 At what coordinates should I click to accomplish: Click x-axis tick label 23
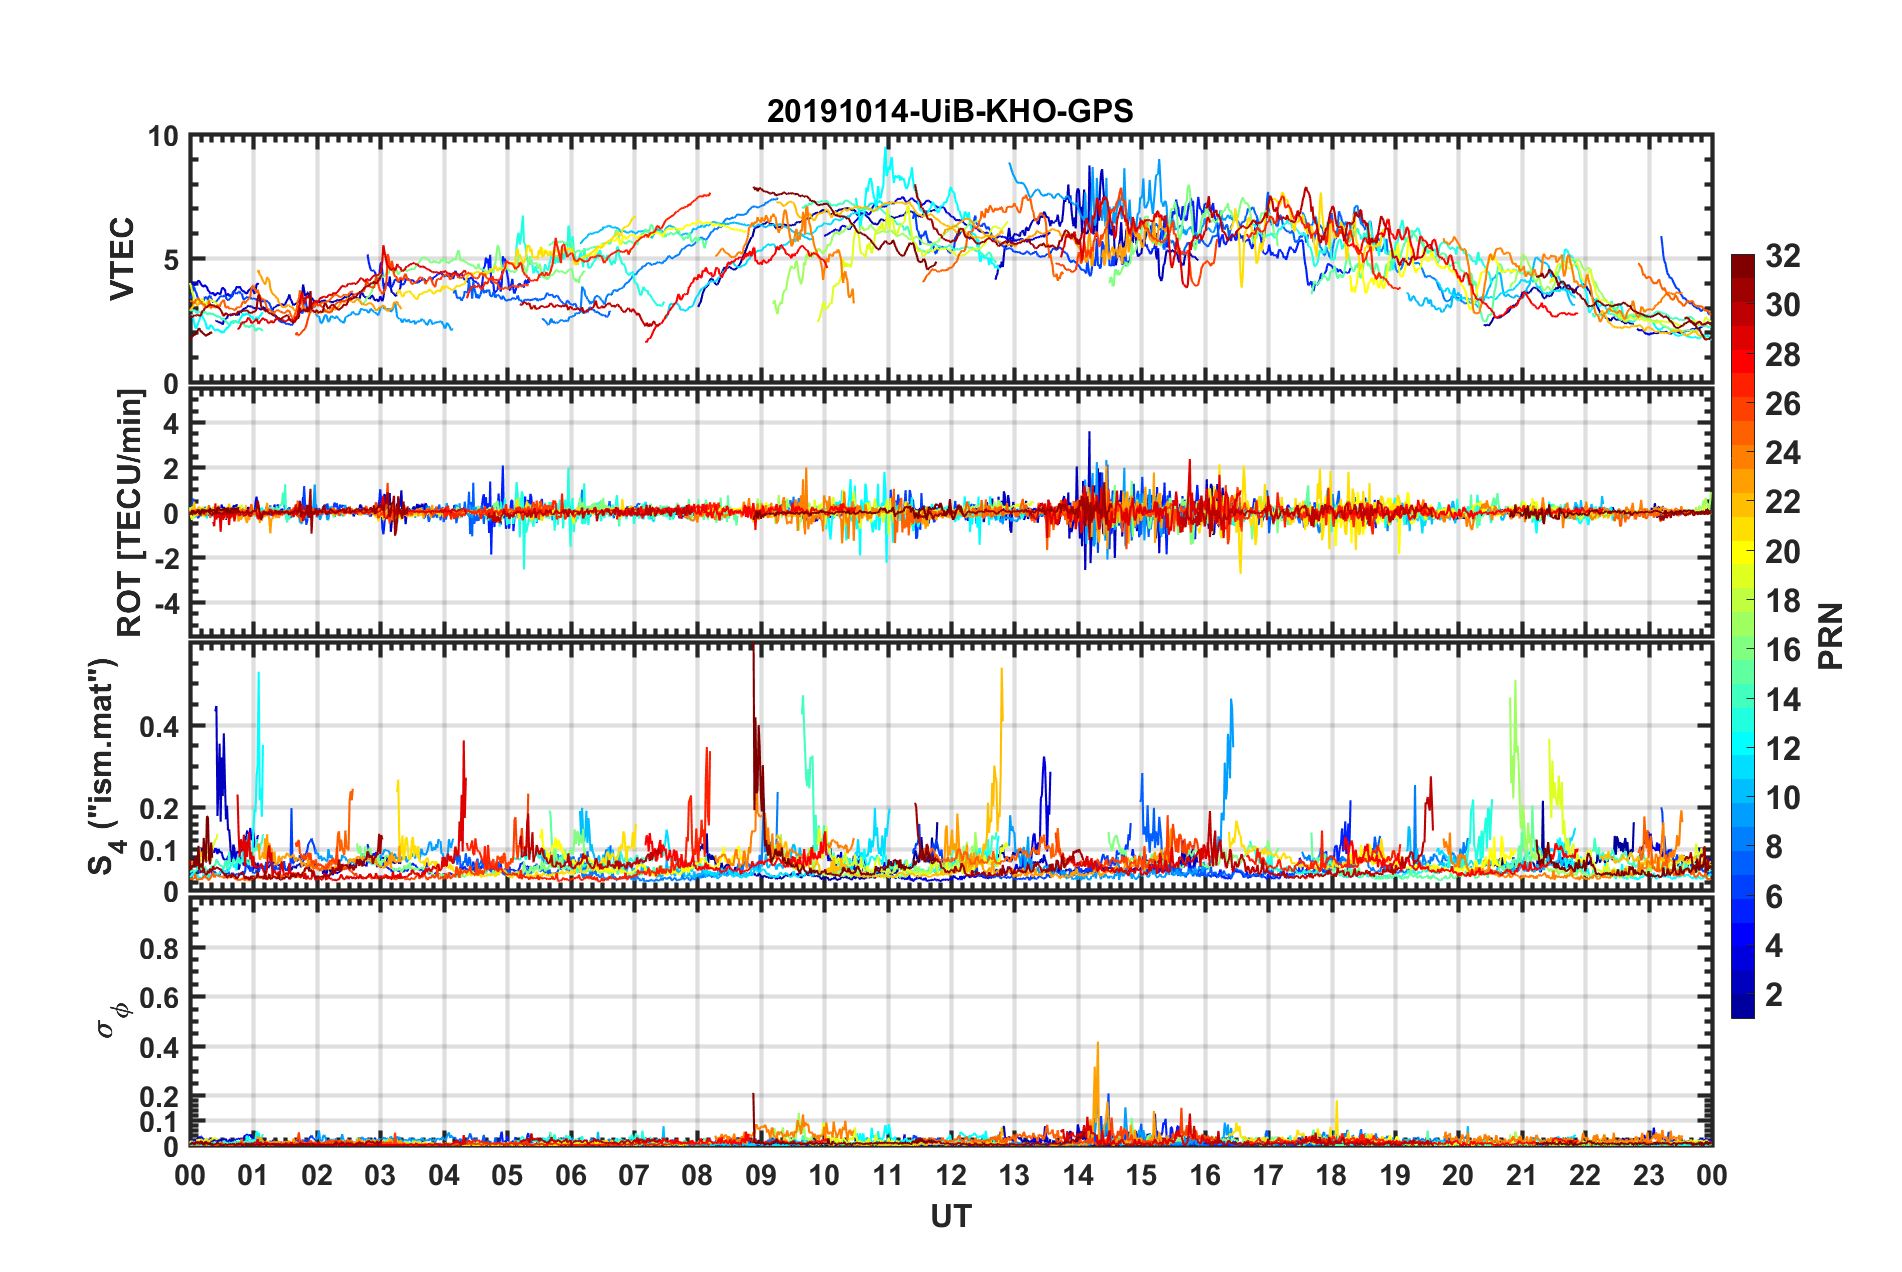1649,1175
